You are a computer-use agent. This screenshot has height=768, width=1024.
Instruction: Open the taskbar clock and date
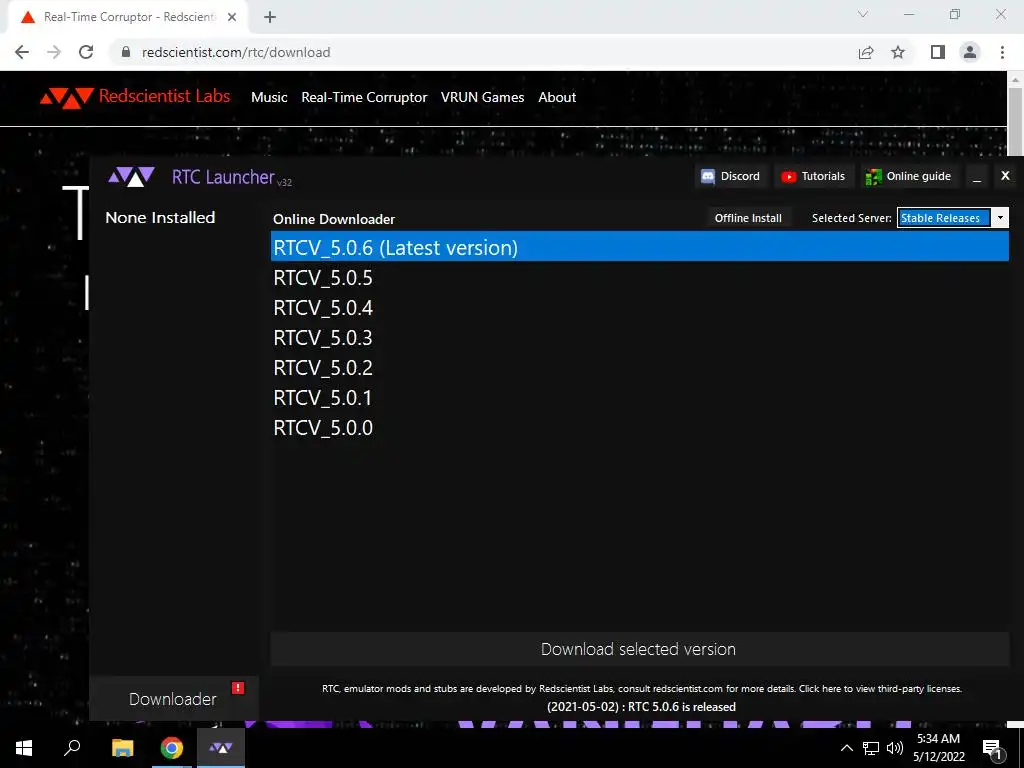(x=938, y=747)
